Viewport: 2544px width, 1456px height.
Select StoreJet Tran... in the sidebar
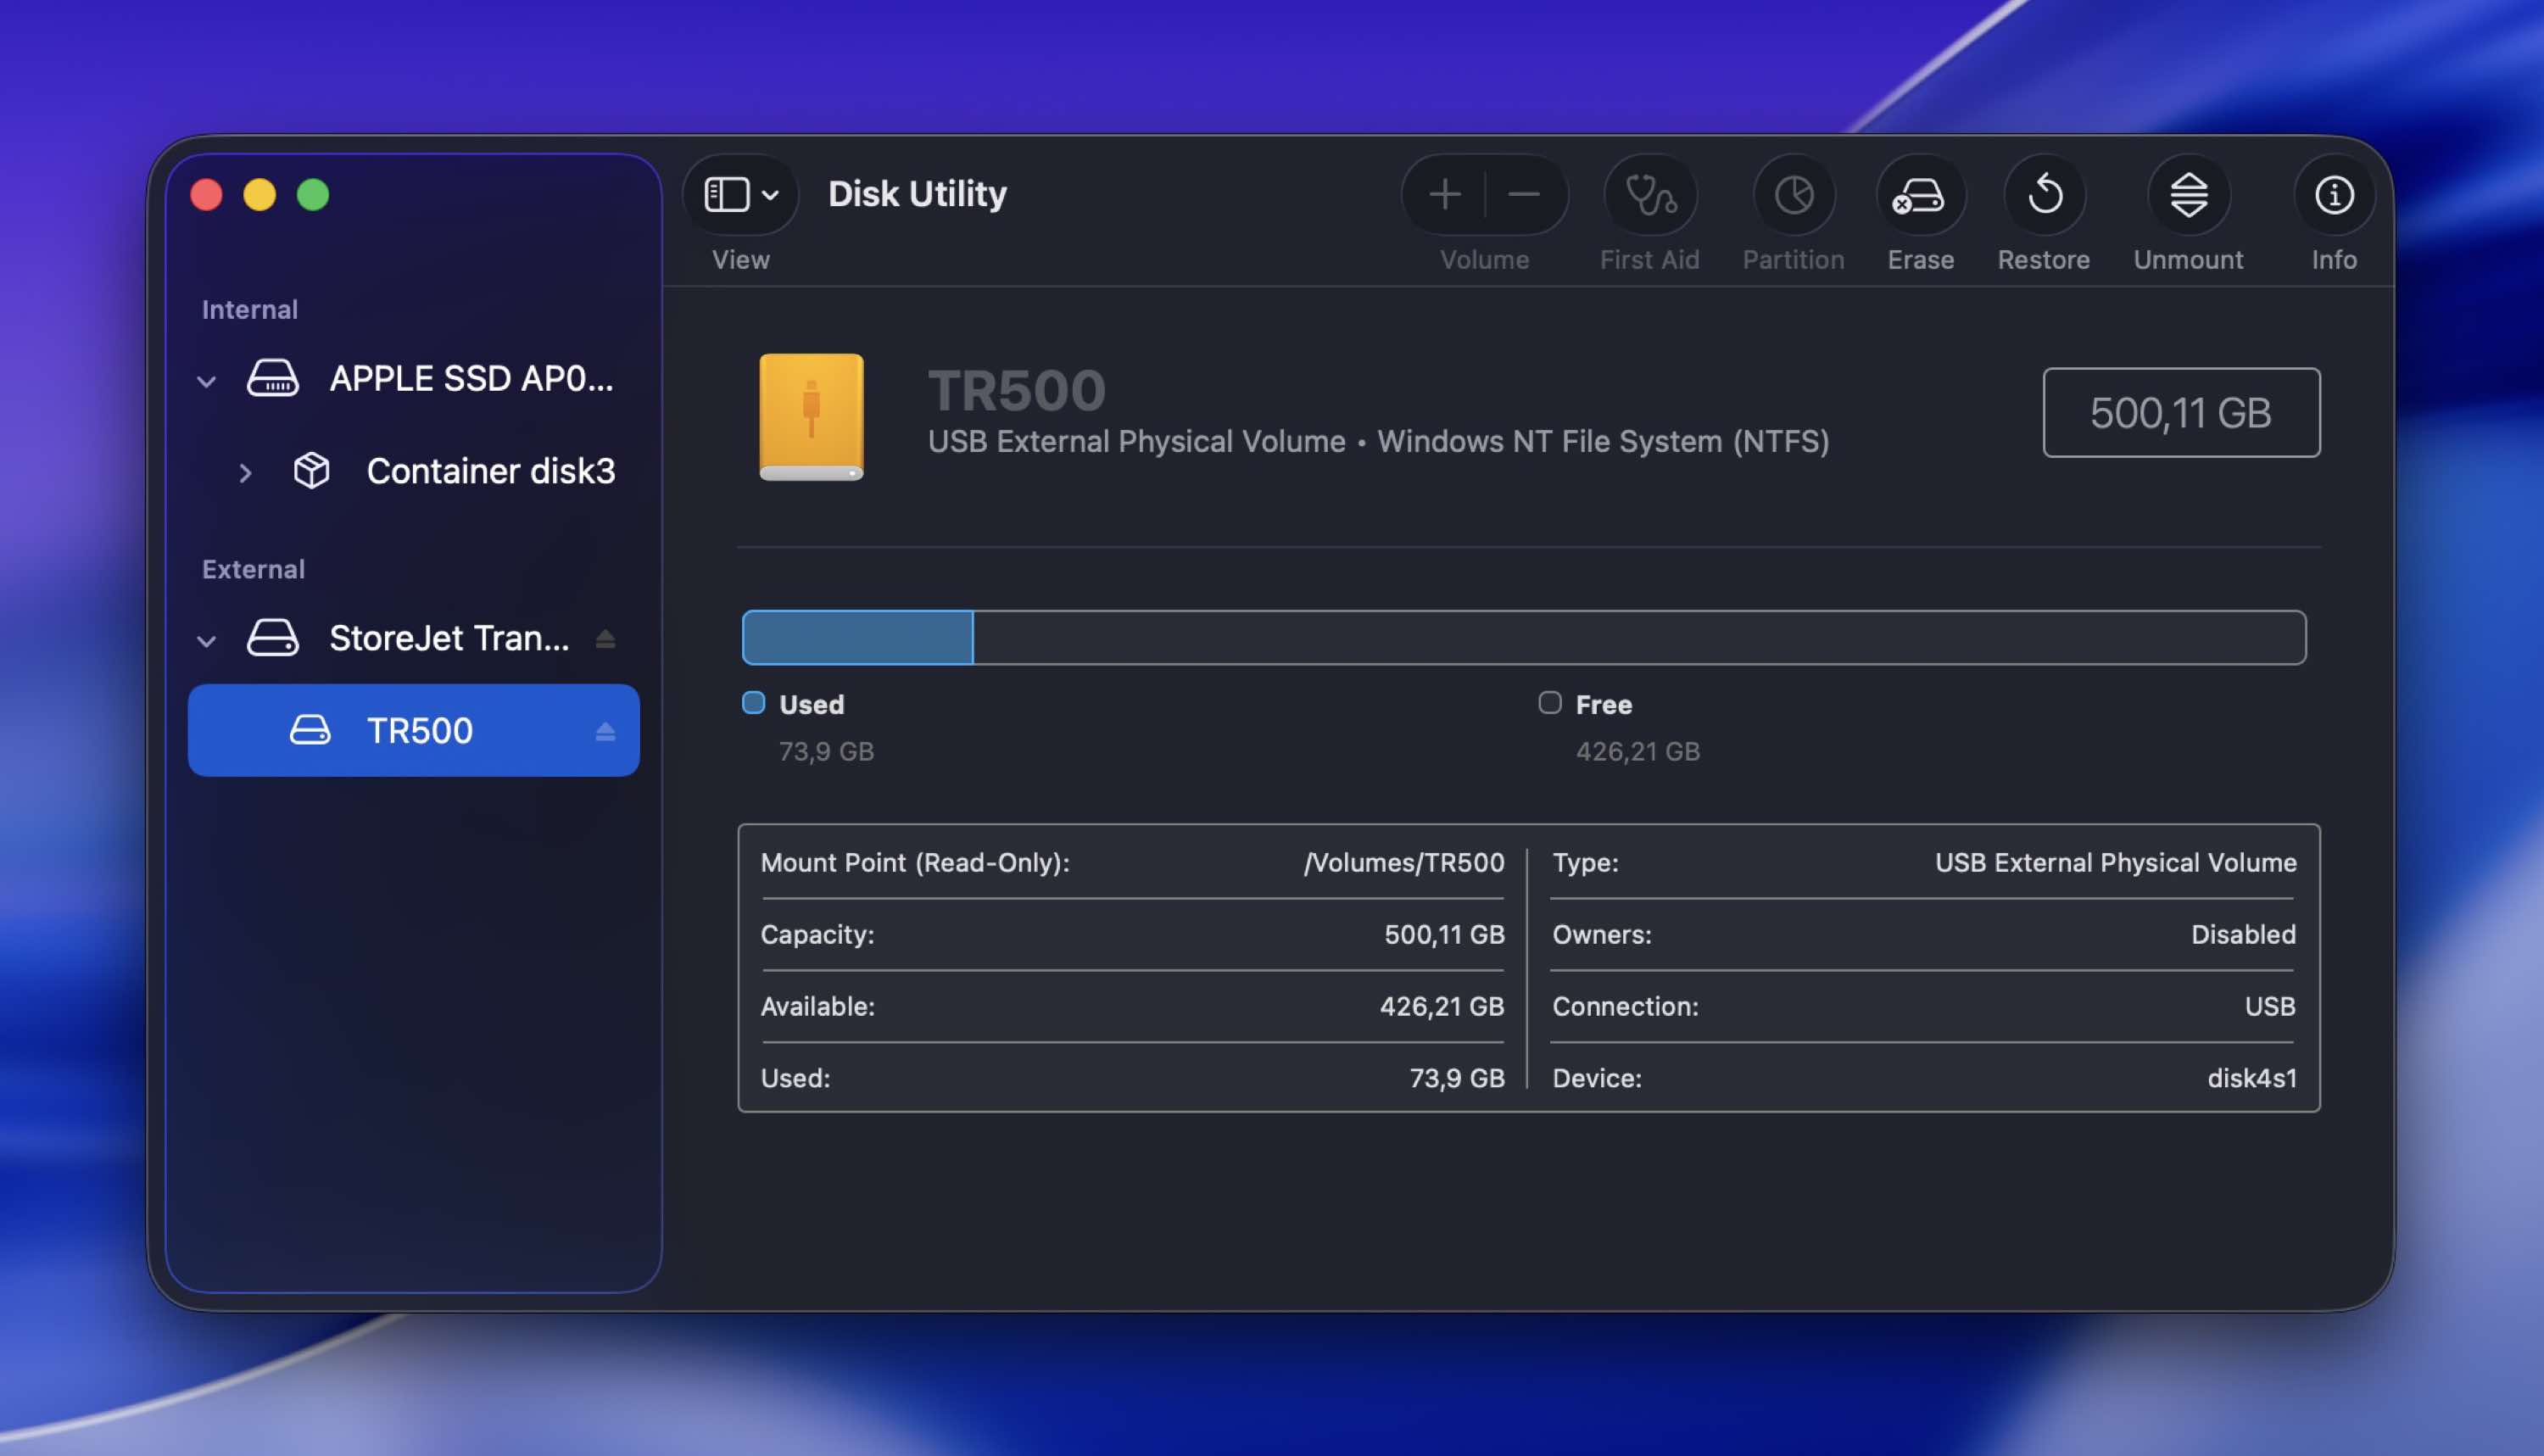click(x=413, y=637)
